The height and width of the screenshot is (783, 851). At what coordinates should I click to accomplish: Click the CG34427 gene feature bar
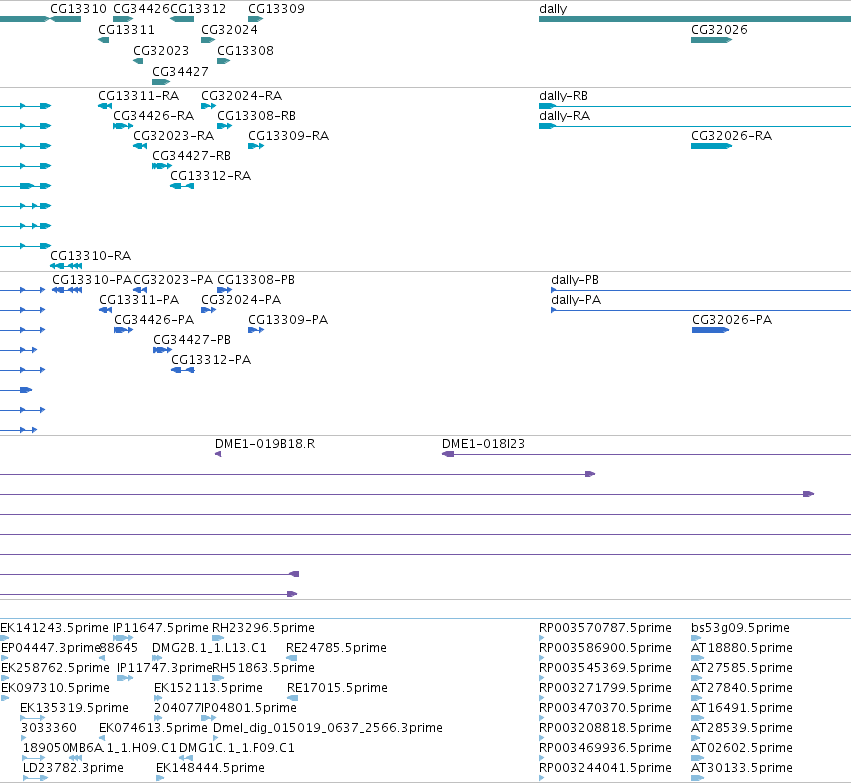161,82
